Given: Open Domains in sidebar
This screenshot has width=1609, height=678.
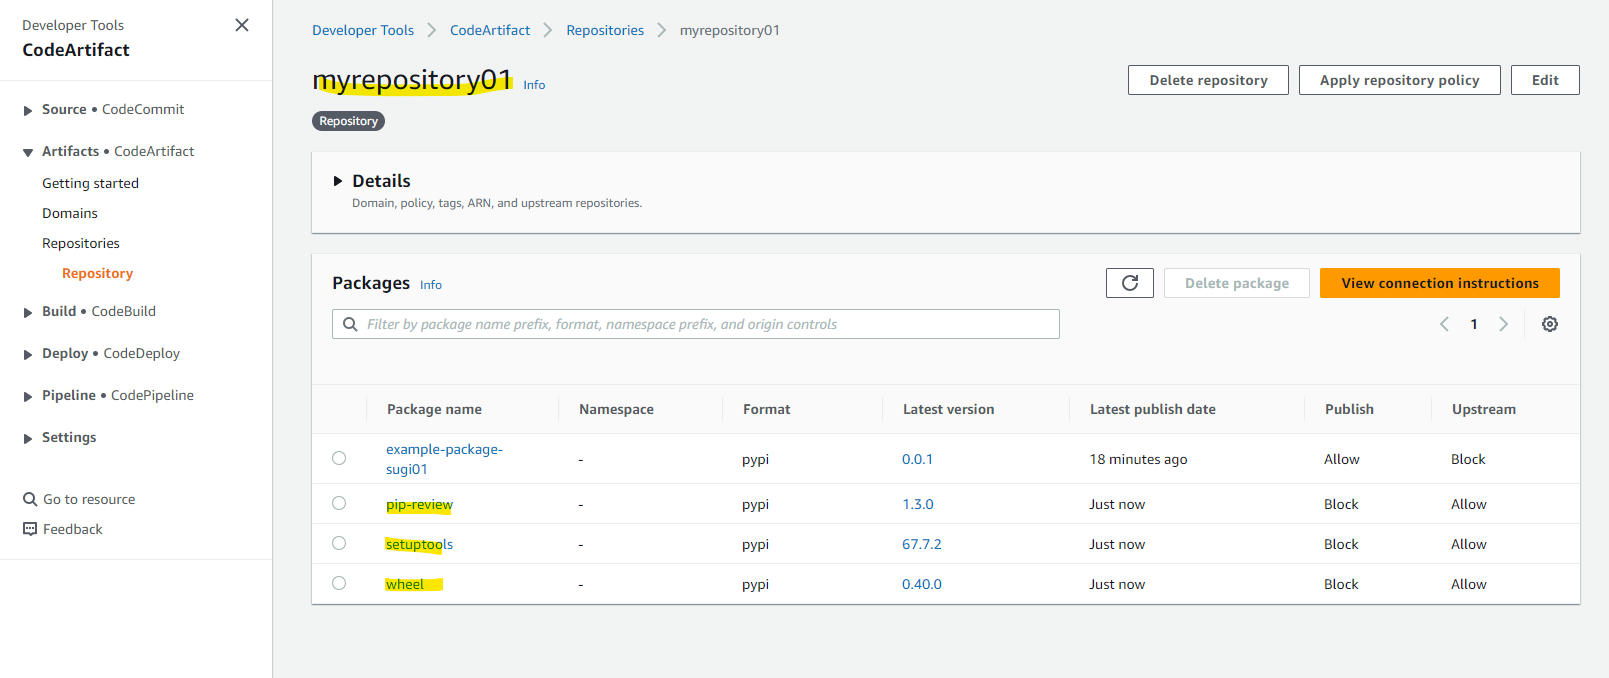Looking at the screenshot, I should pyautogui.click(x=70, y=213).
